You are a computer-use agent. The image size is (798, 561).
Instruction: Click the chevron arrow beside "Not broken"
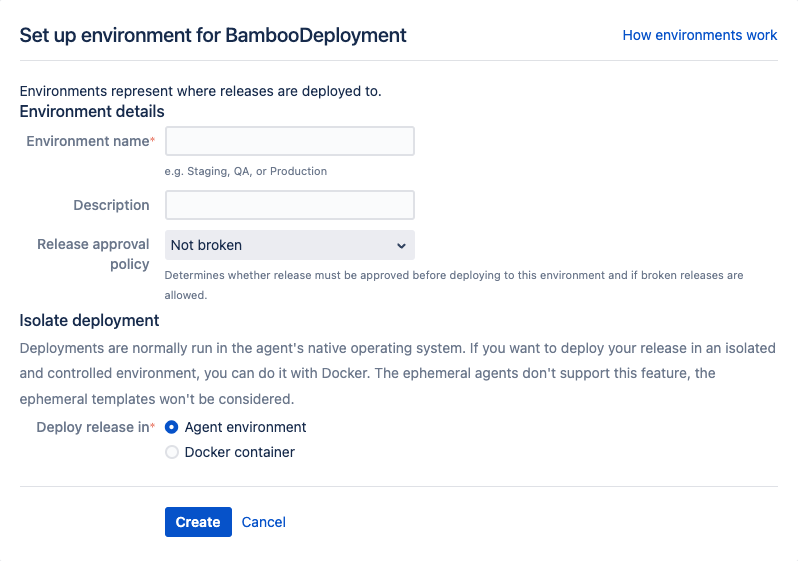click(x=401, y=245)
